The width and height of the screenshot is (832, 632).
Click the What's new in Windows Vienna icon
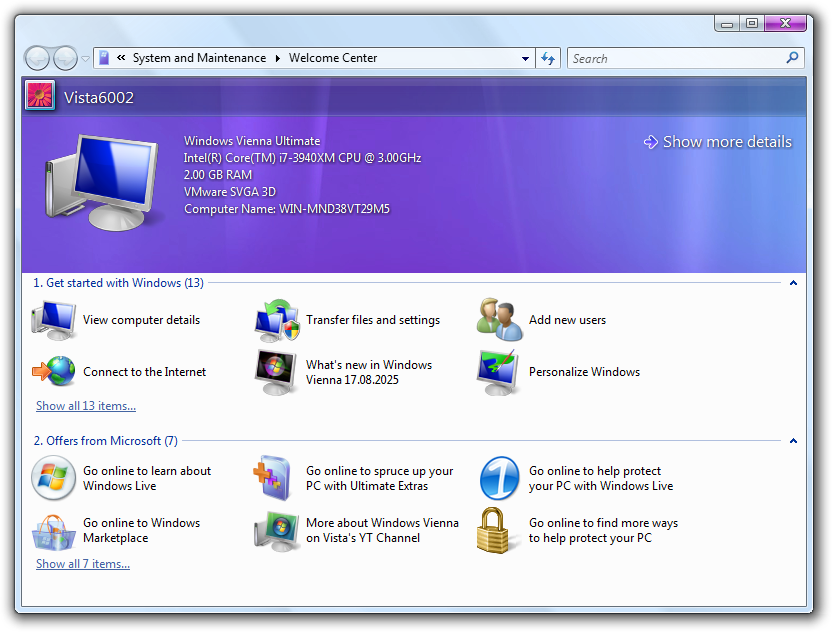tap(277, 372)
